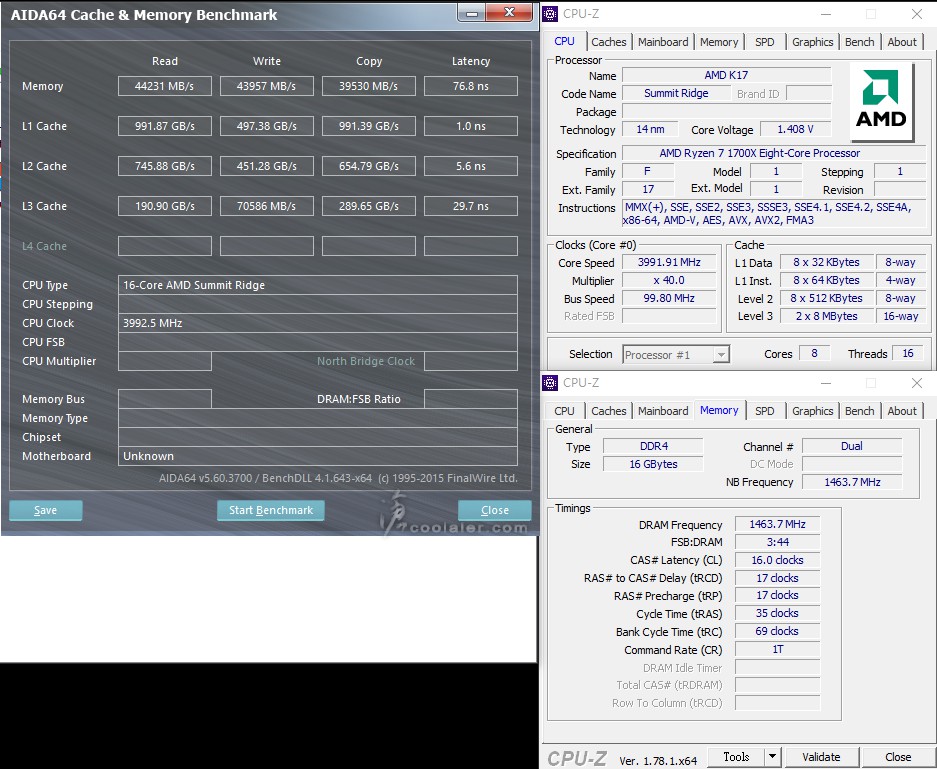Click the L2 Cache Read value 745.88 GB/s
The image size is (937, 769).
tap(164, 166)
